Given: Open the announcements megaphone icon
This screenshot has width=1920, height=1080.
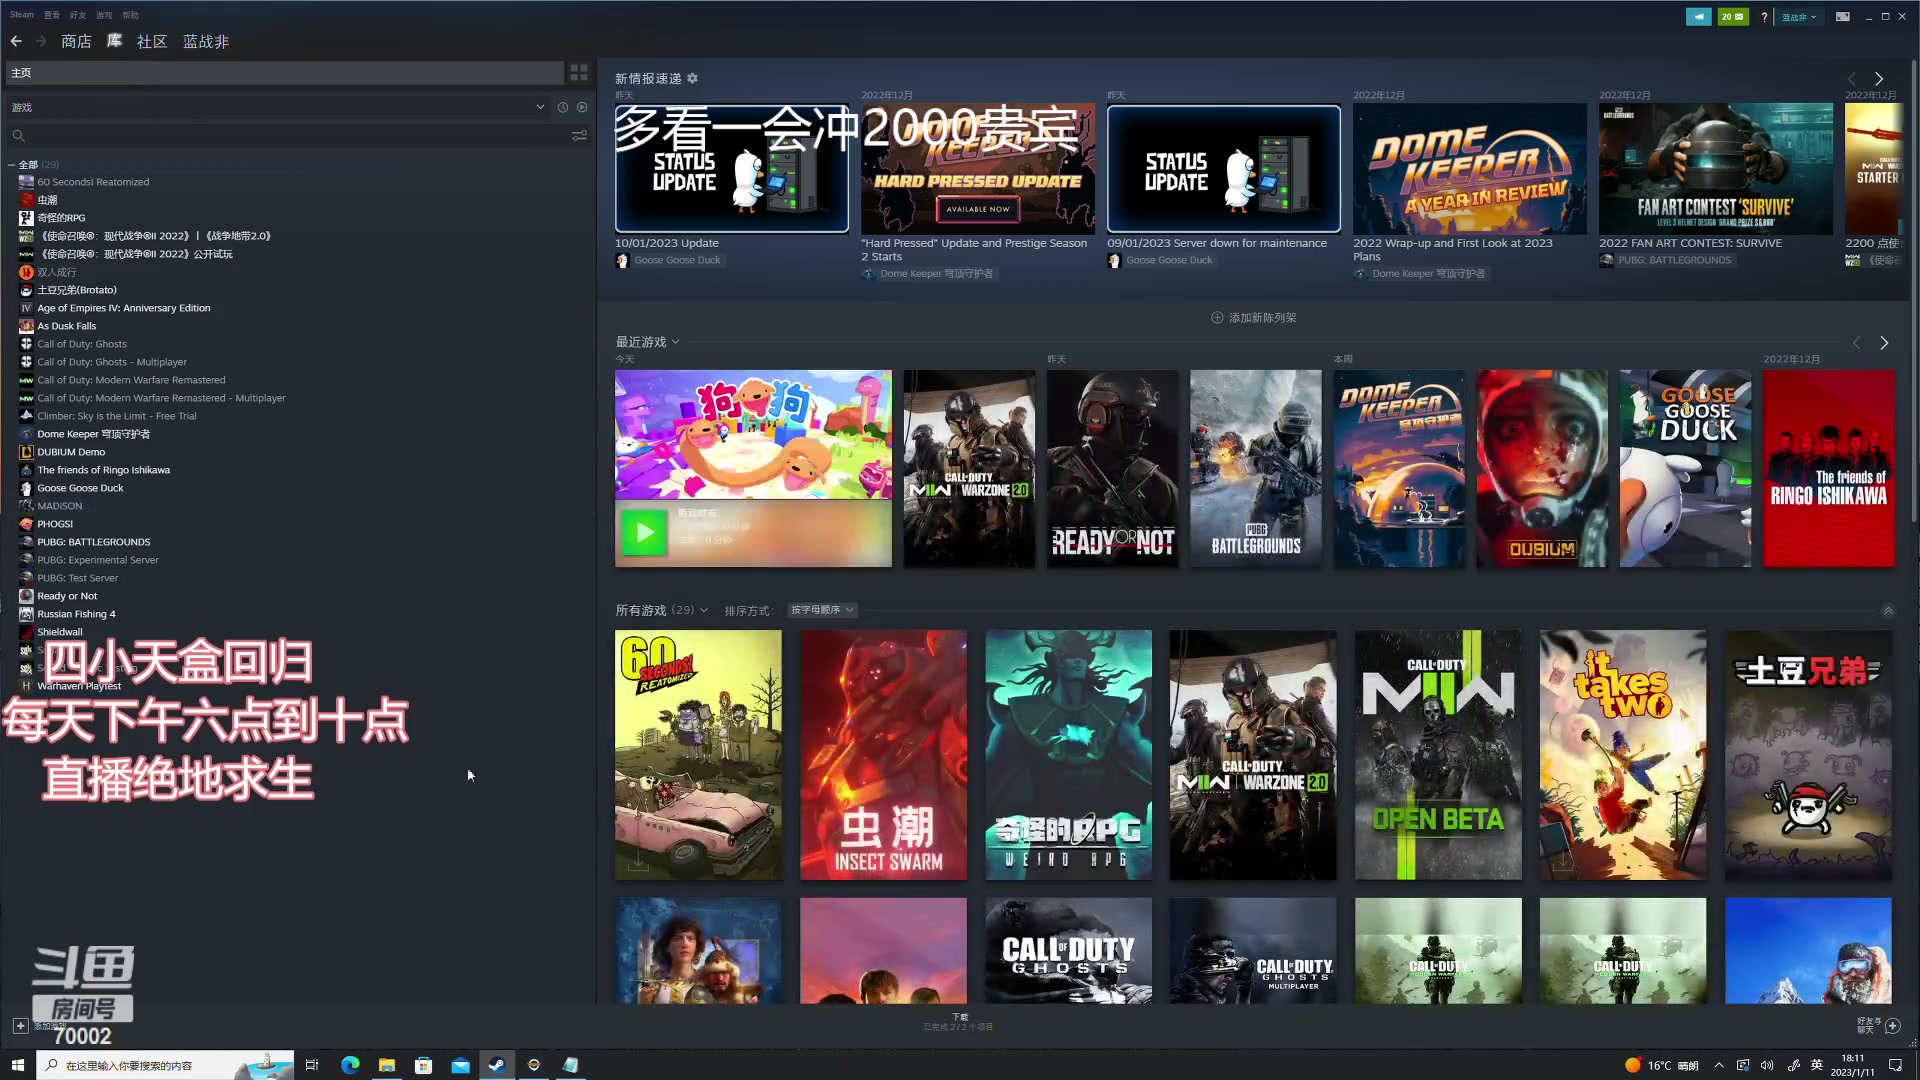Looking at the screenshot, I should tap(1698, 17).
